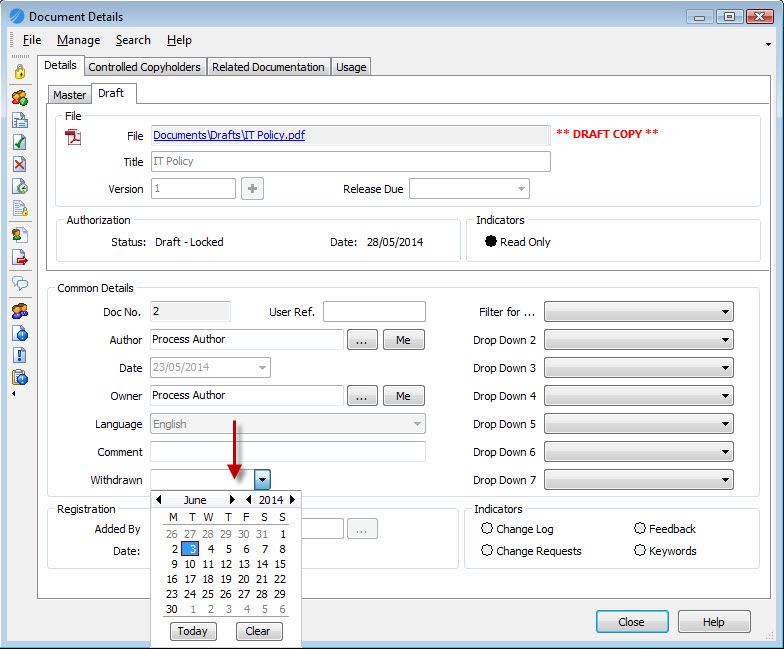The image size is (784, 649).
Task: Open the File menu
Action: tap(32, 40)
